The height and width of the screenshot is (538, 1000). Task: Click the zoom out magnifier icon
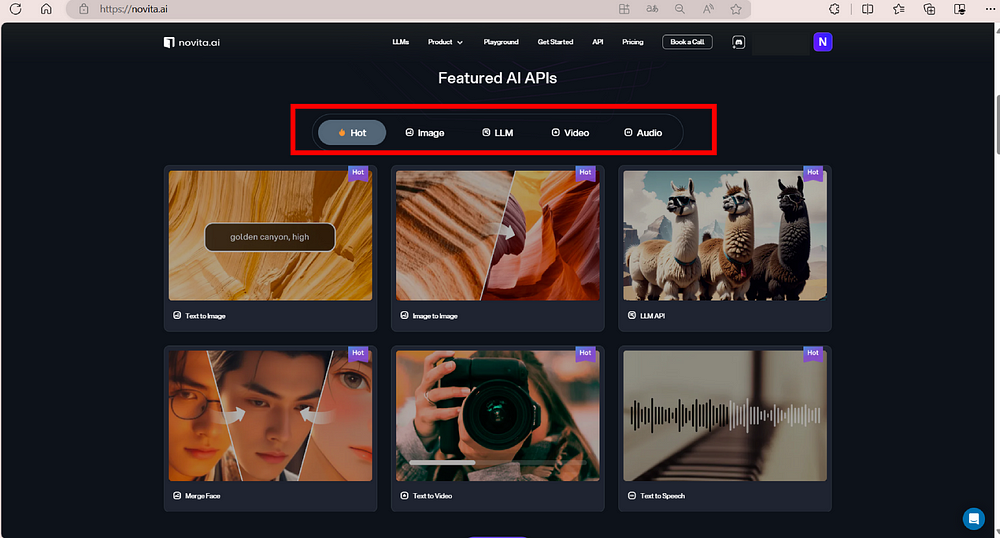(x=680, y=9)
